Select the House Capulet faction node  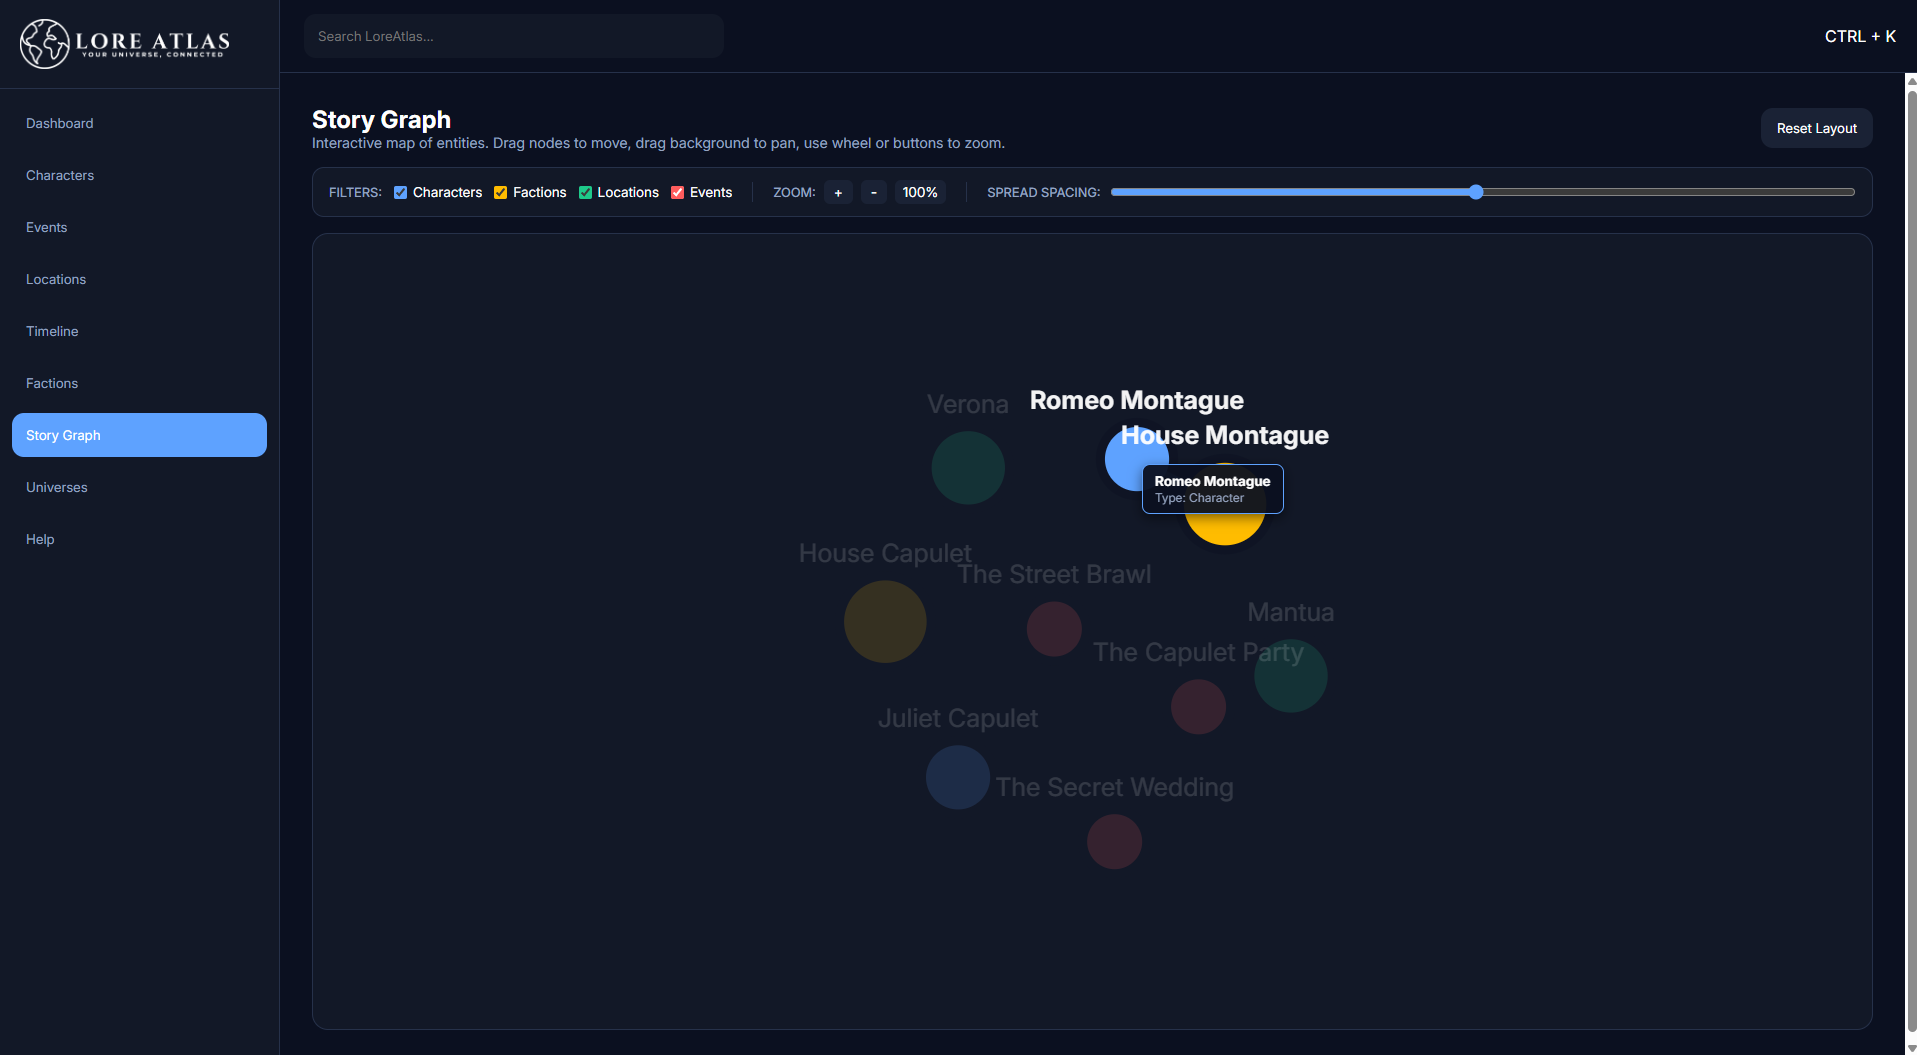tap(885, 621)
